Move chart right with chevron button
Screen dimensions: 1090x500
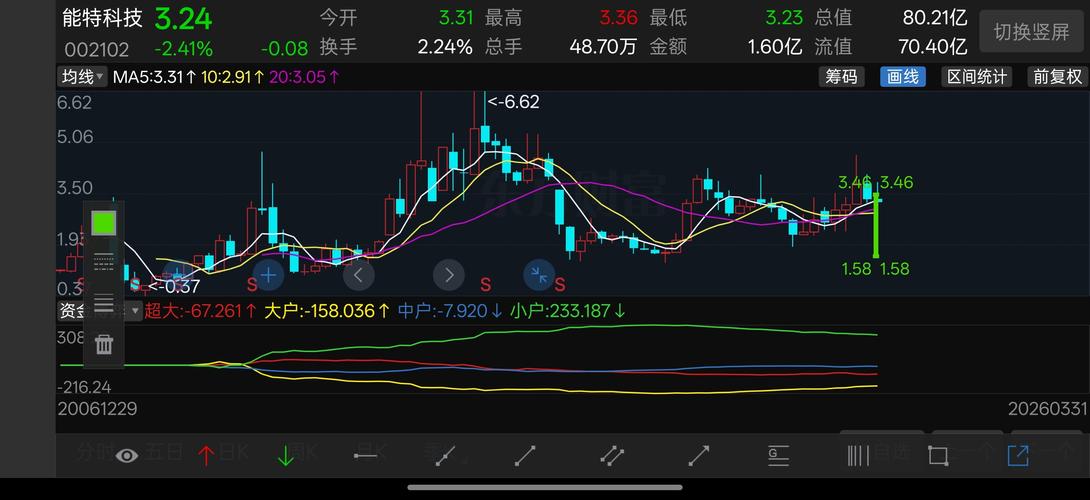pos(449,275)
